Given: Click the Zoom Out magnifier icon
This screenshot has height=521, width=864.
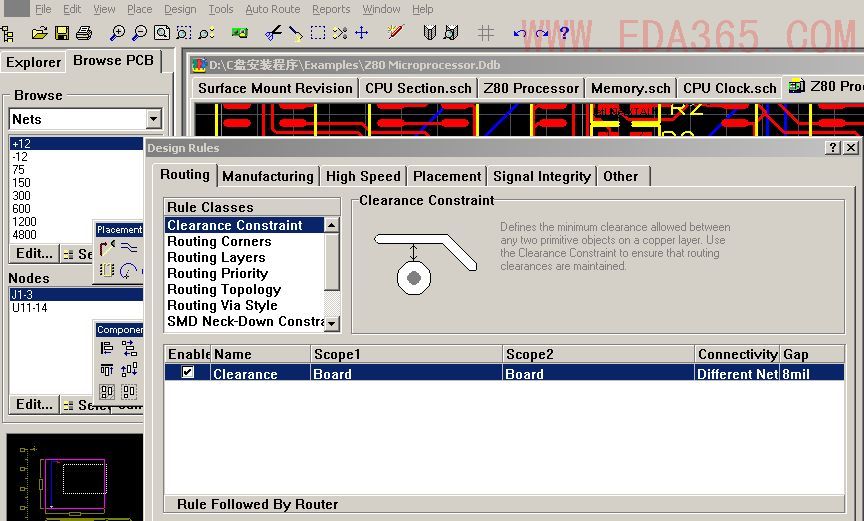Looking at the screenshot, I should [139, 33].
